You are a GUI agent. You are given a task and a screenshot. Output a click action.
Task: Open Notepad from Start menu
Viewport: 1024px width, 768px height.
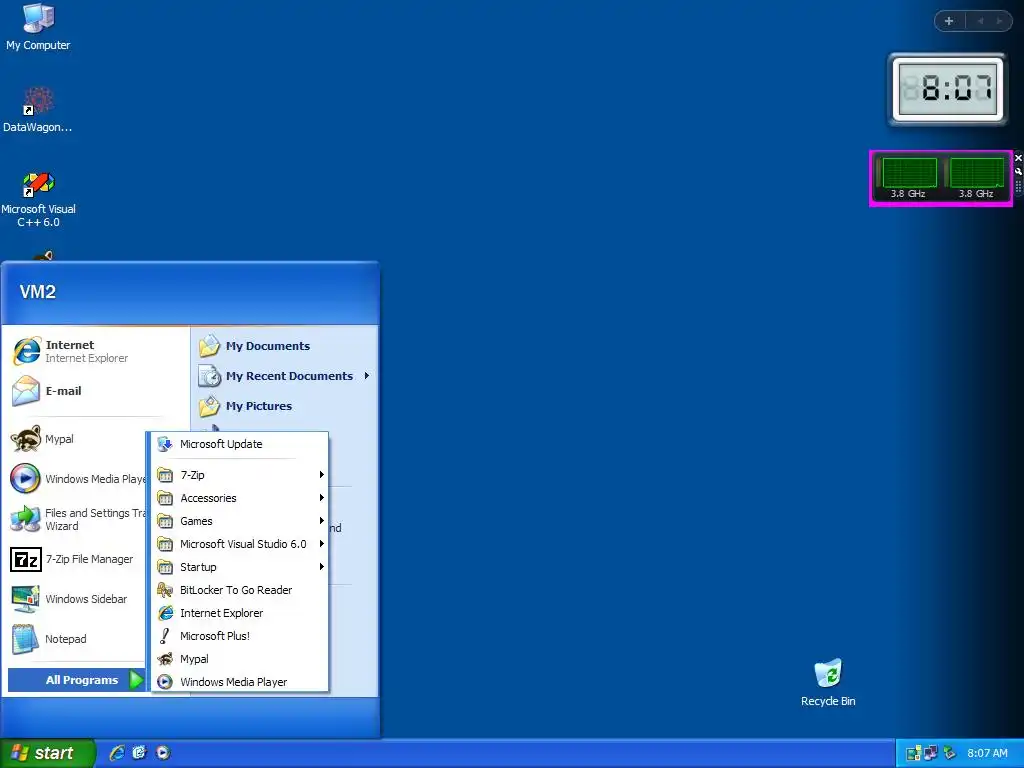(x=77, y=639)
